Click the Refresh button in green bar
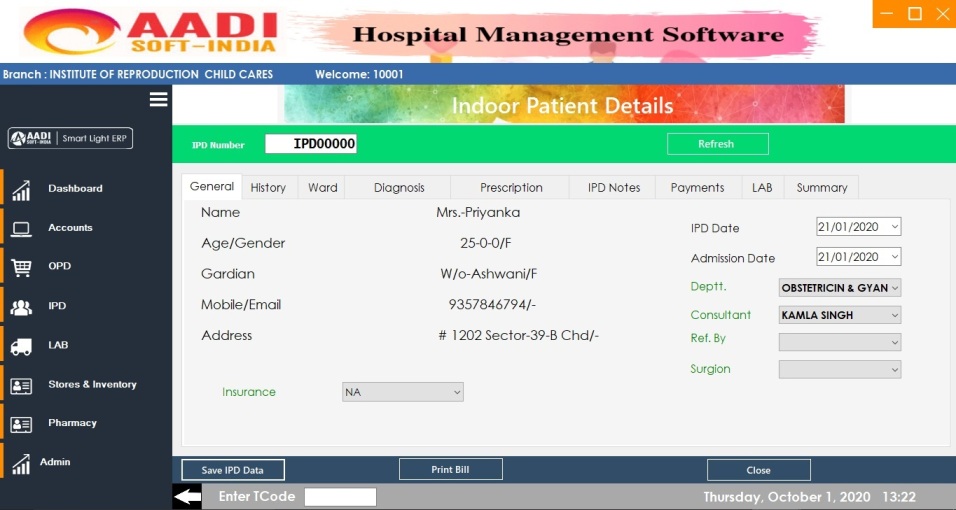The image size is (956, 510). [717, 144]
